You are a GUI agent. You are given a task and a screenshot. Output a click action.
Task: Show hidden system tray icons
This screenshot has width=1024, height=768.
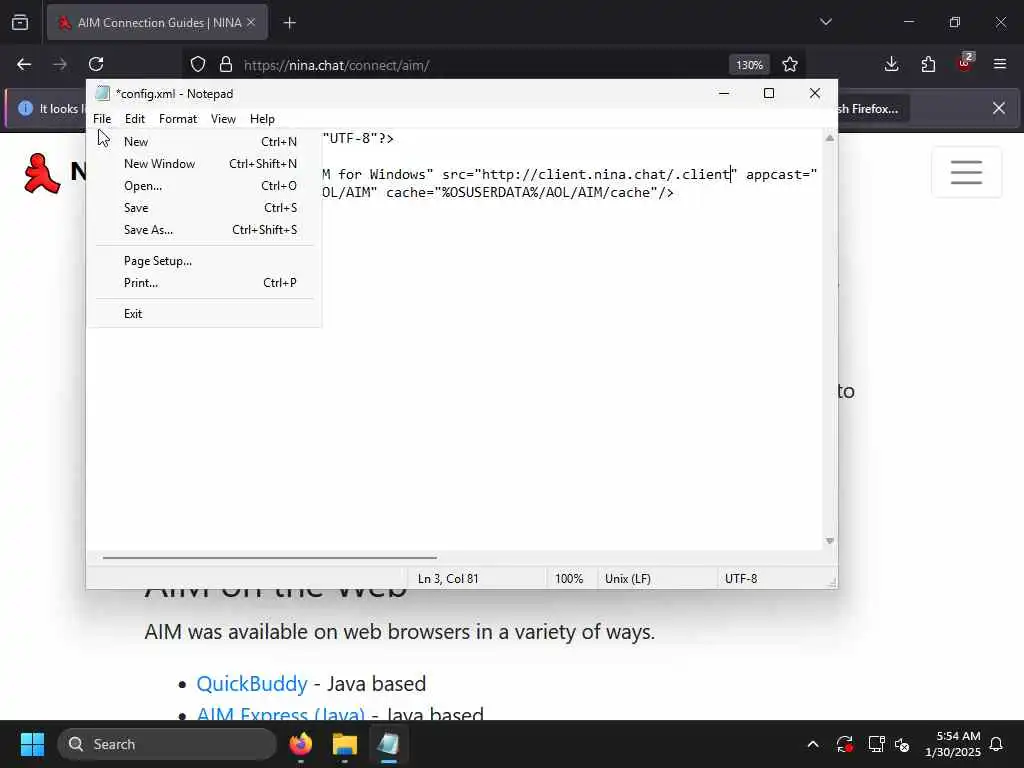point(813,744)
